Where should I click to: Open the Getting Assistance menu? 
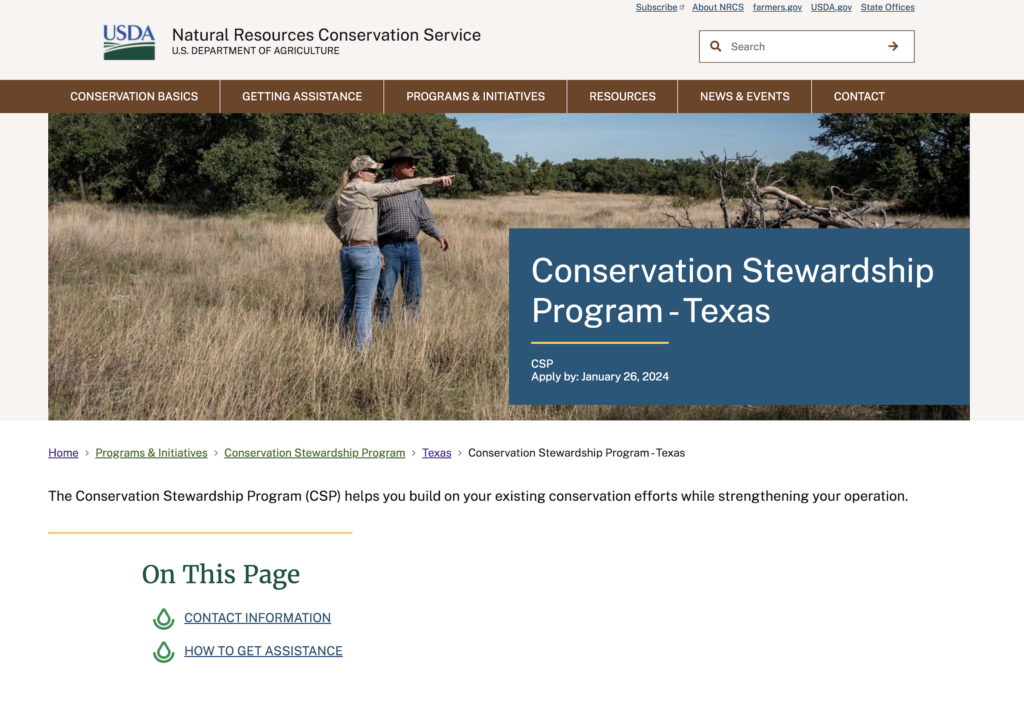[301, 96]
